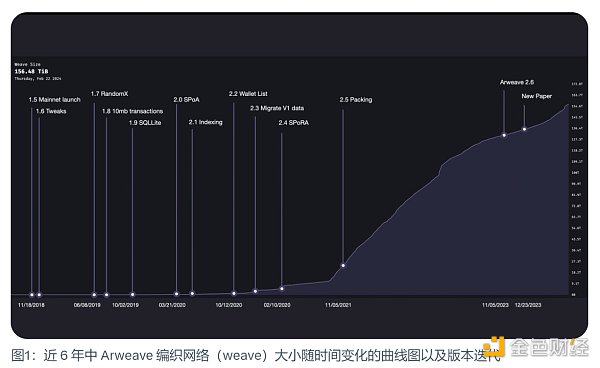This screenshot has height=368, width=600.
Task: Click the timeline dot below 1.5 Mainnet launch
Action: click(x=32, y=295)
